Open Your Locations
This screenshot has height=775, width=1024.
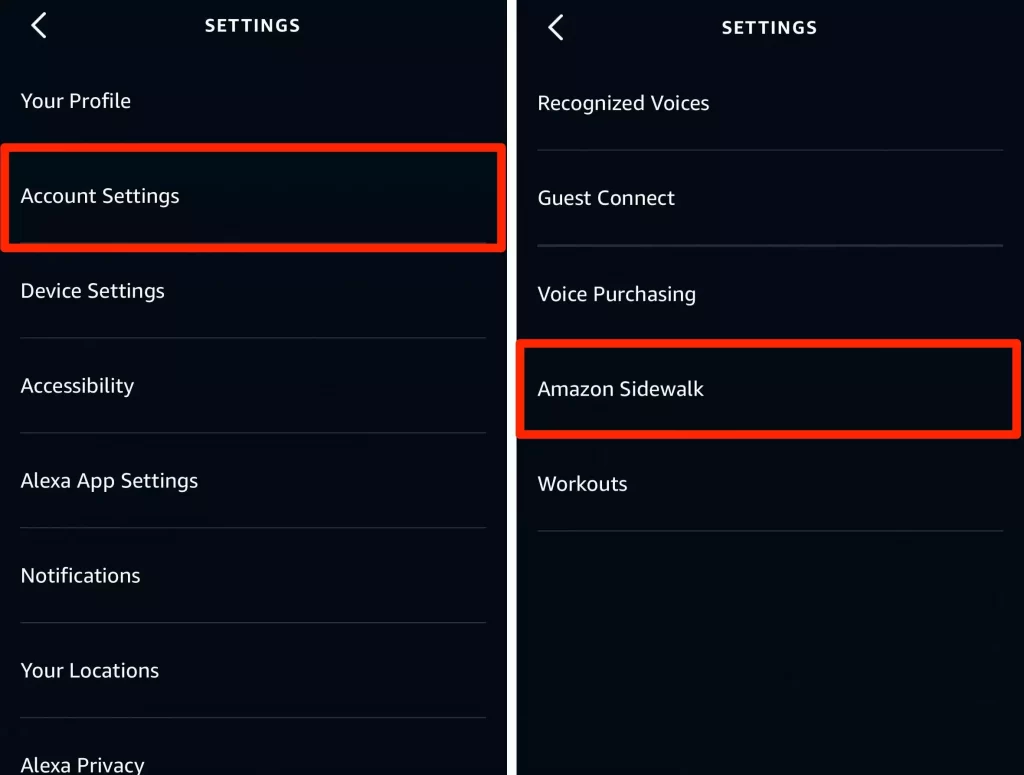[90, 671]
